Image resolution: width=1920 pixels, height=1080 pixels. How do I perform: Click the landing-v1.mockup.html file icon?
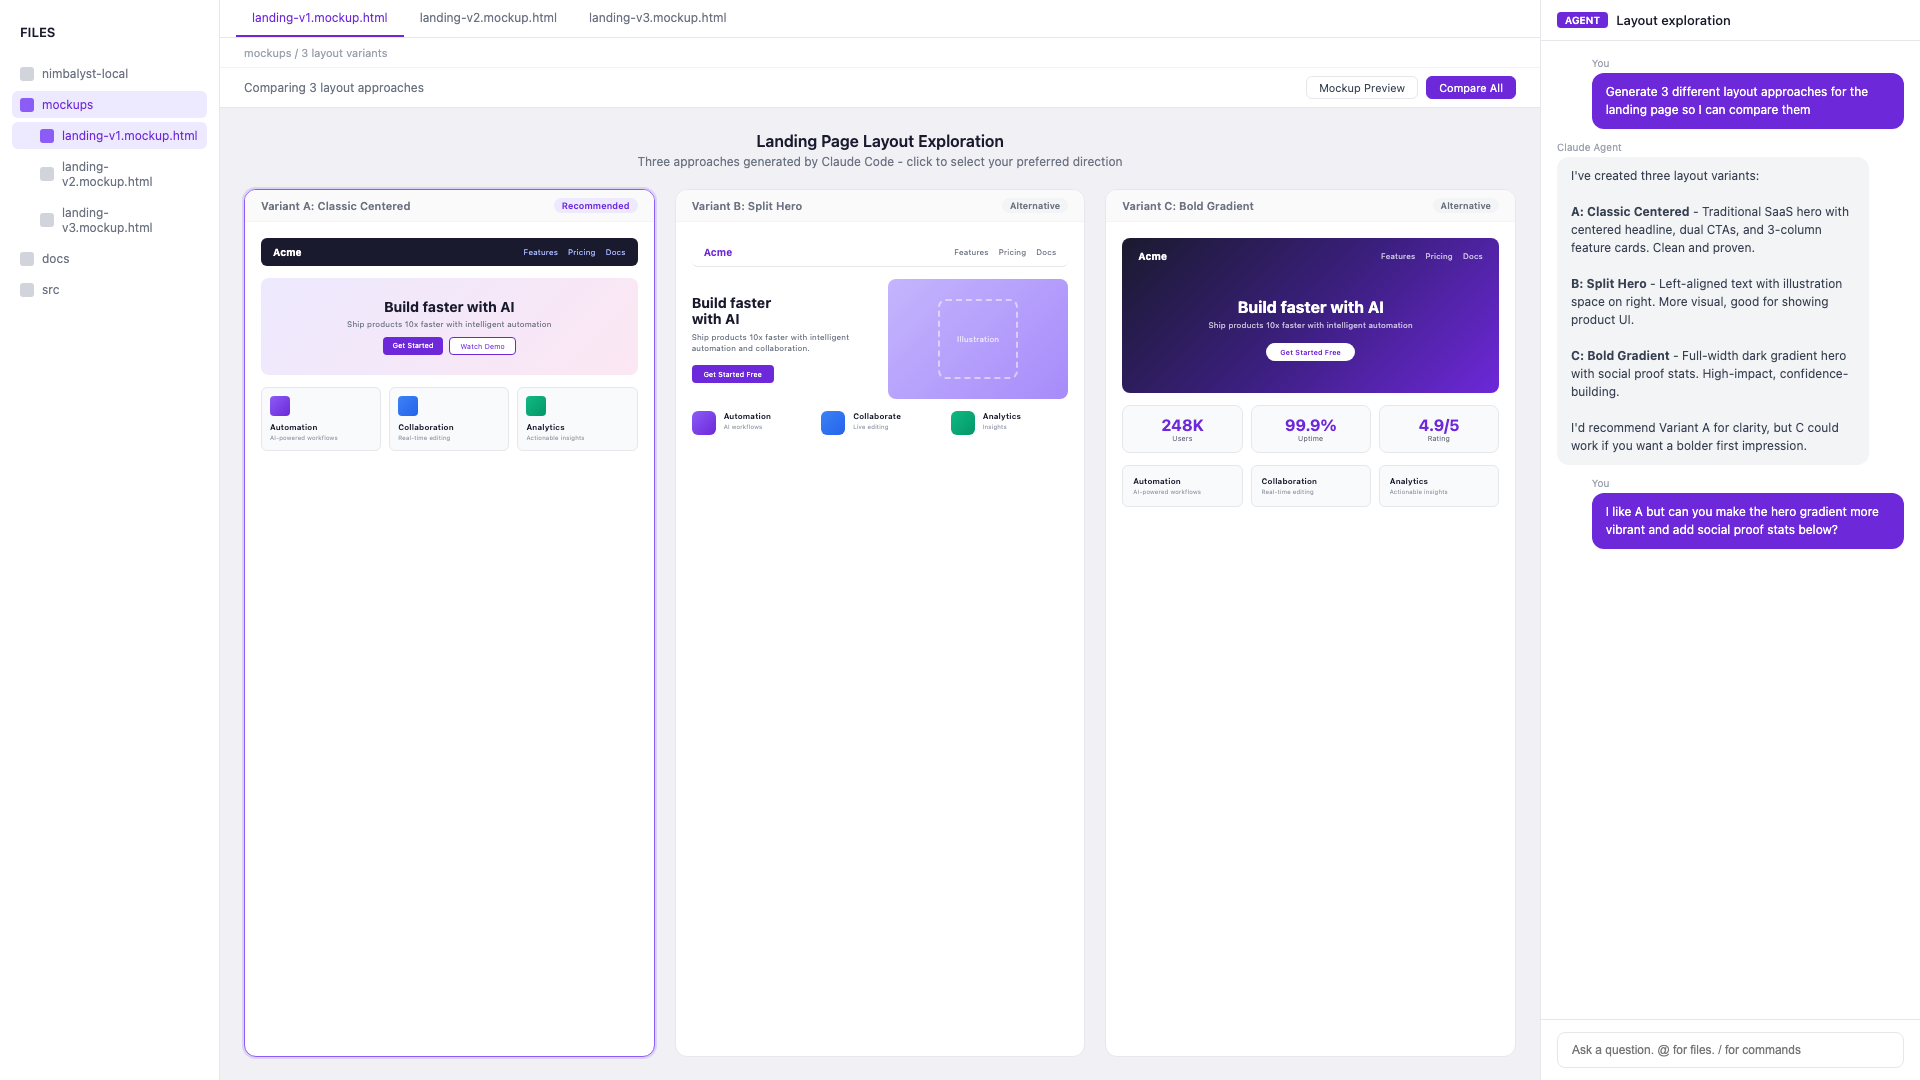click(46, 135)
